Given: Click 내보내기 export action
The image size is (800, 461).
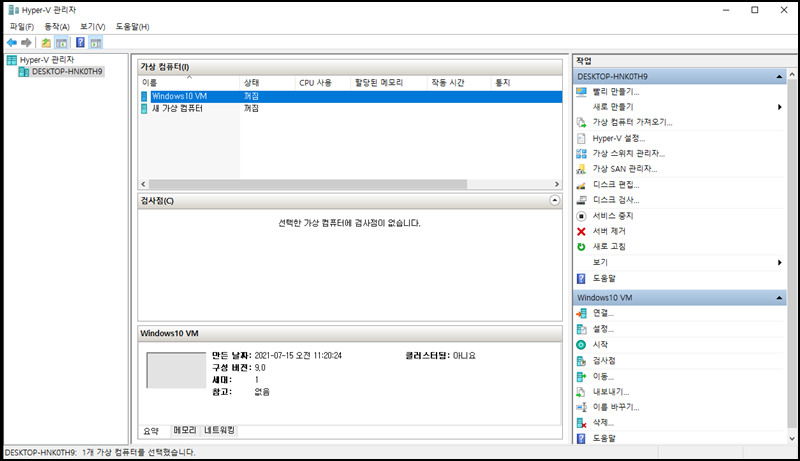Looking at the screenshot, I should pos(611,392).
